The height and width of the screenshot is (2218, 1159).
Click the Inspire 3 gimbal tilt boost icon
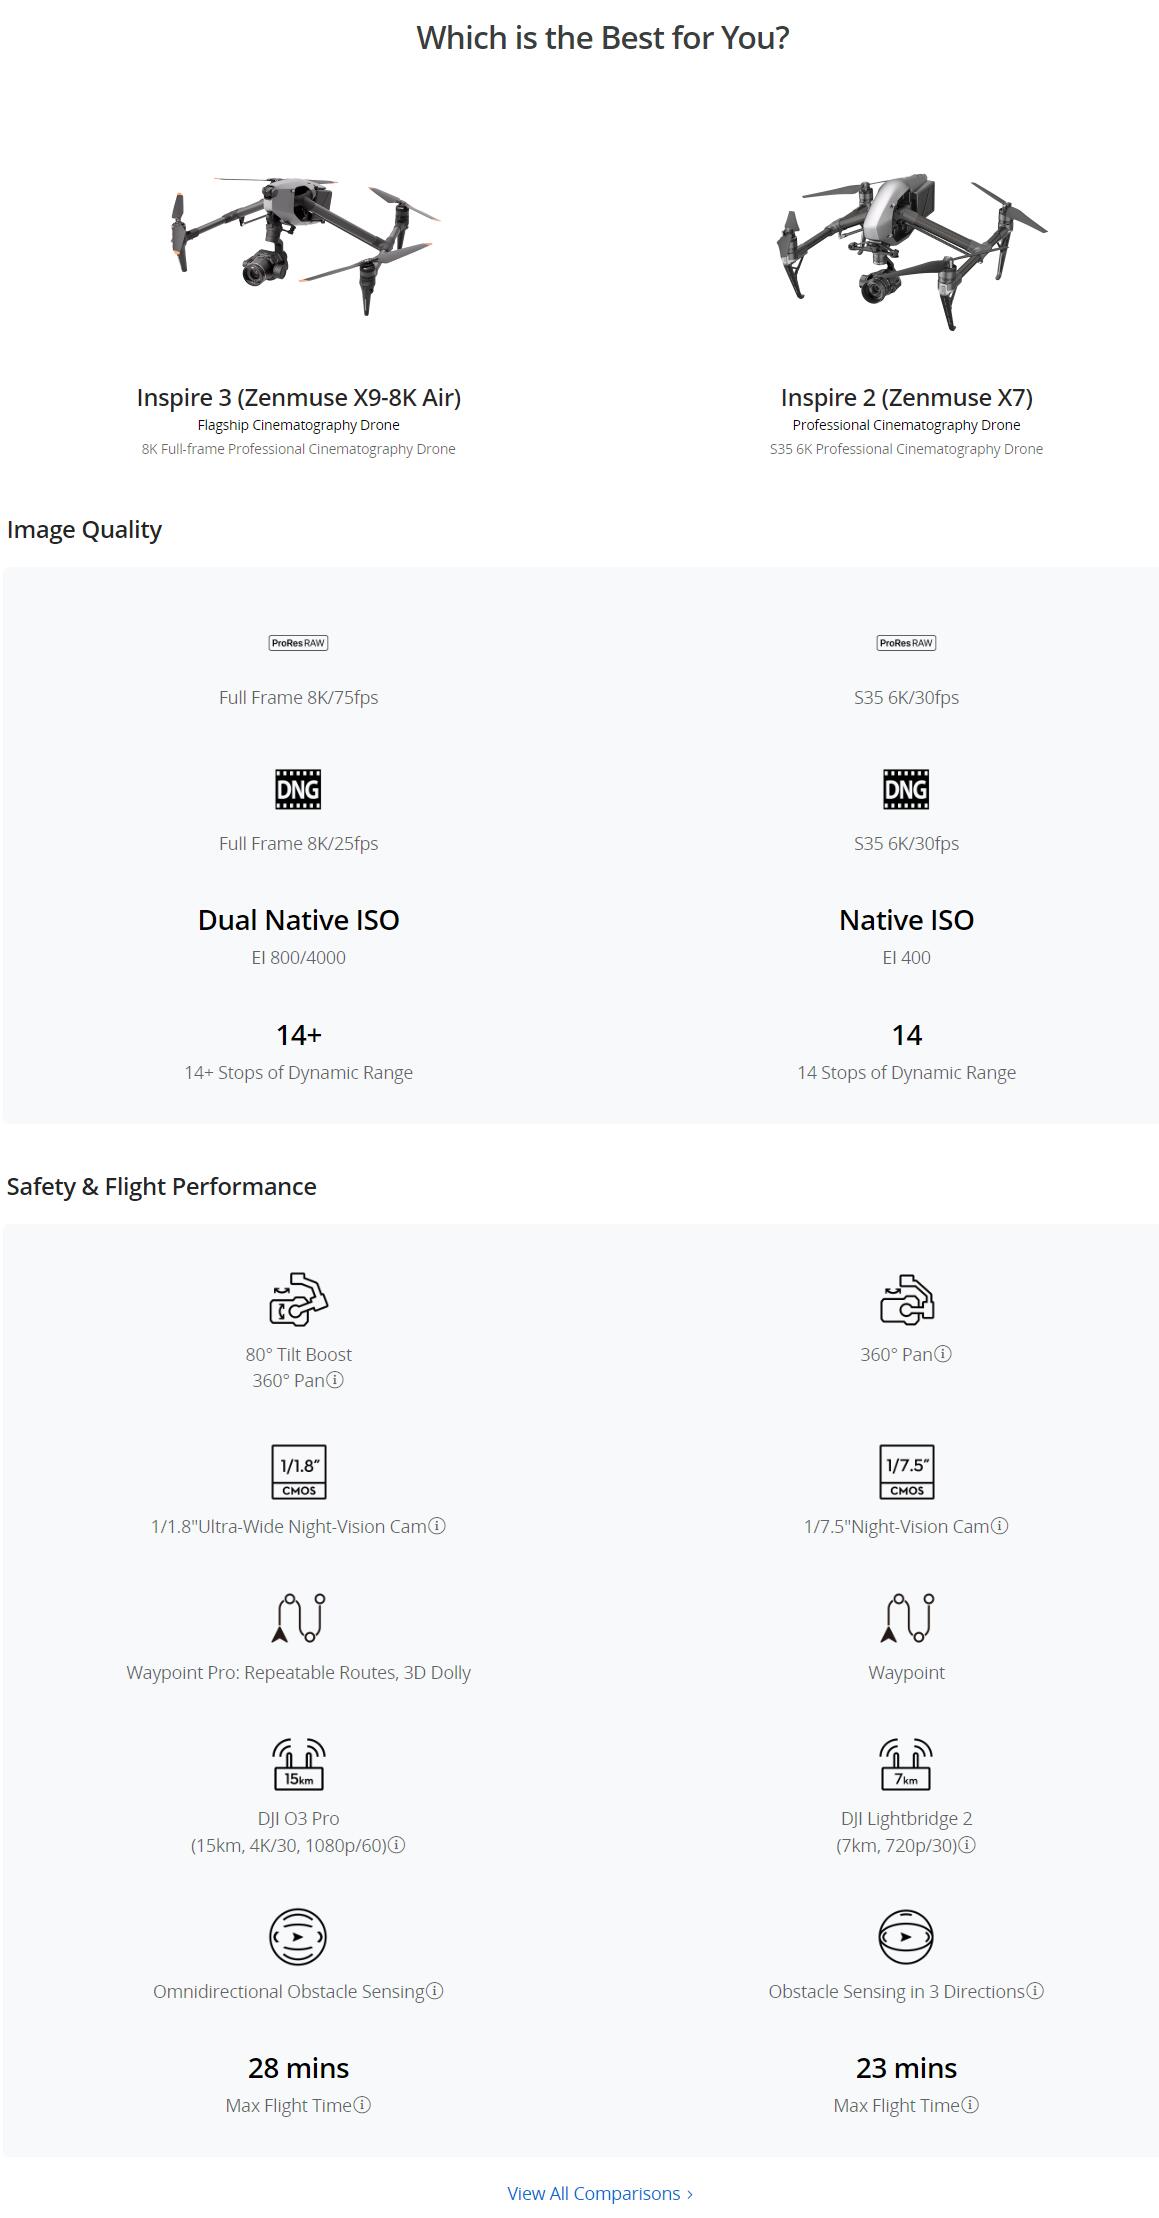(298, 1299)
